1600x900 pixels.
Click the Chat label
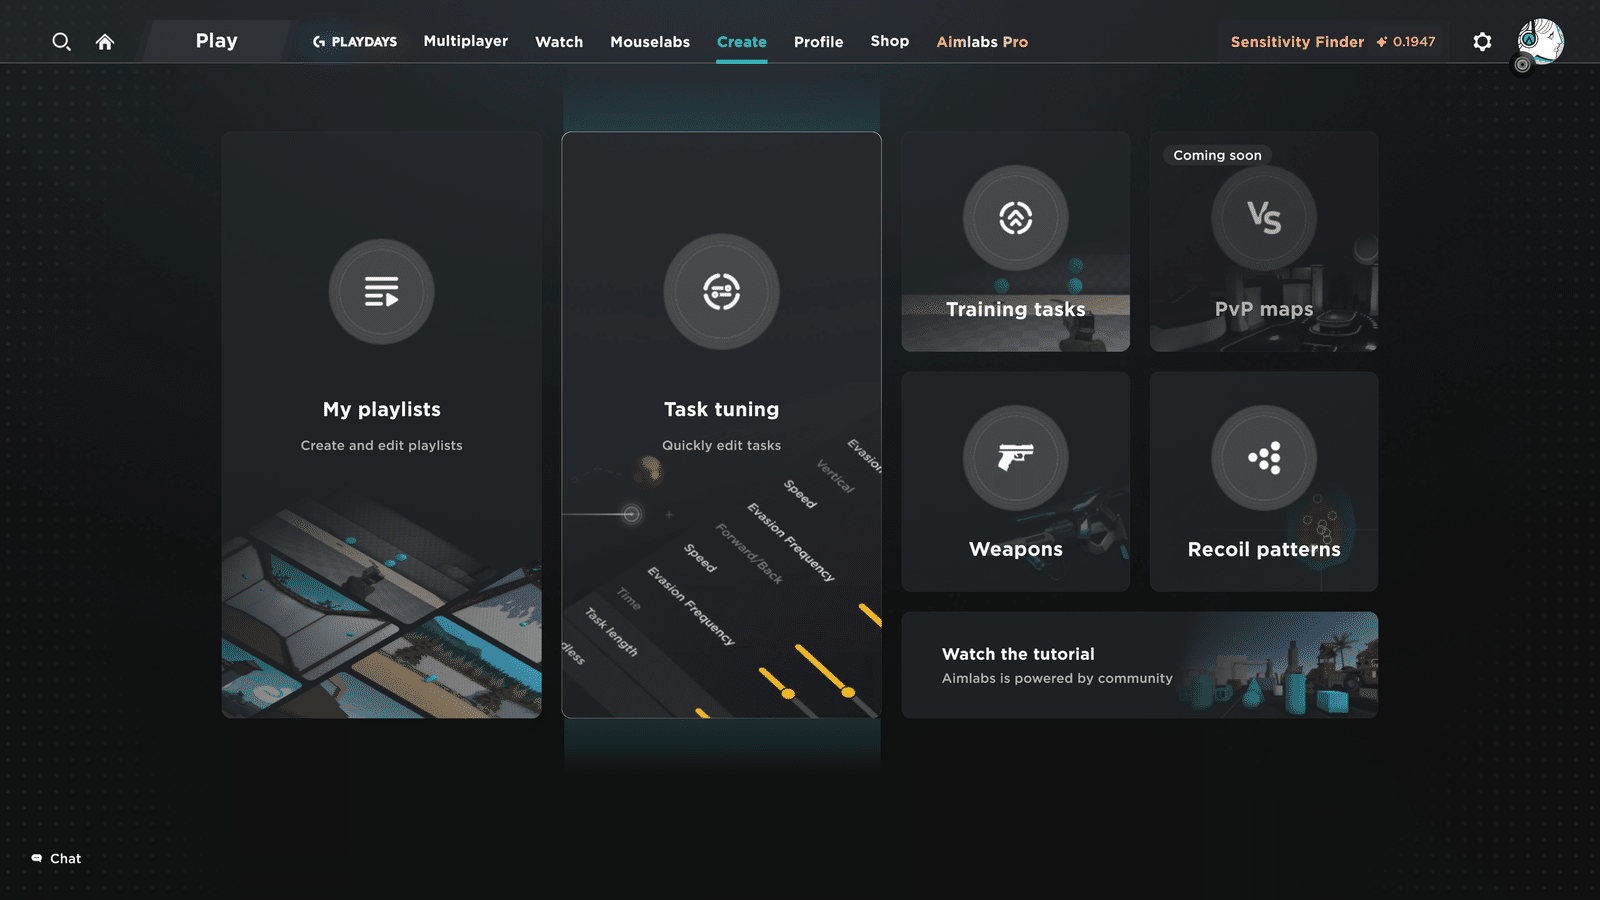pos(66,858)
